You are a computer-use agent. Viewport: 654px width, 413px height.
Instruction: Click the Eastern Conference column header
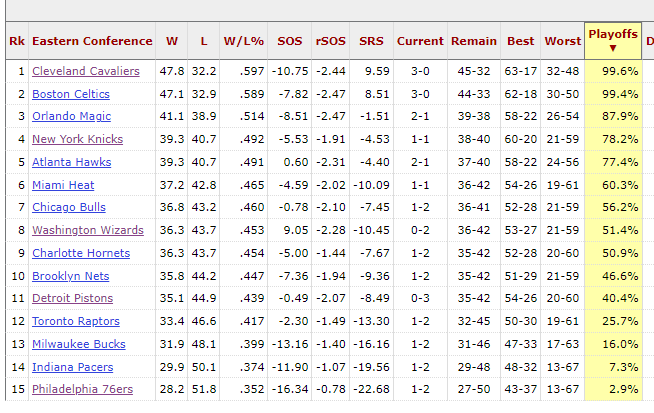92,41
